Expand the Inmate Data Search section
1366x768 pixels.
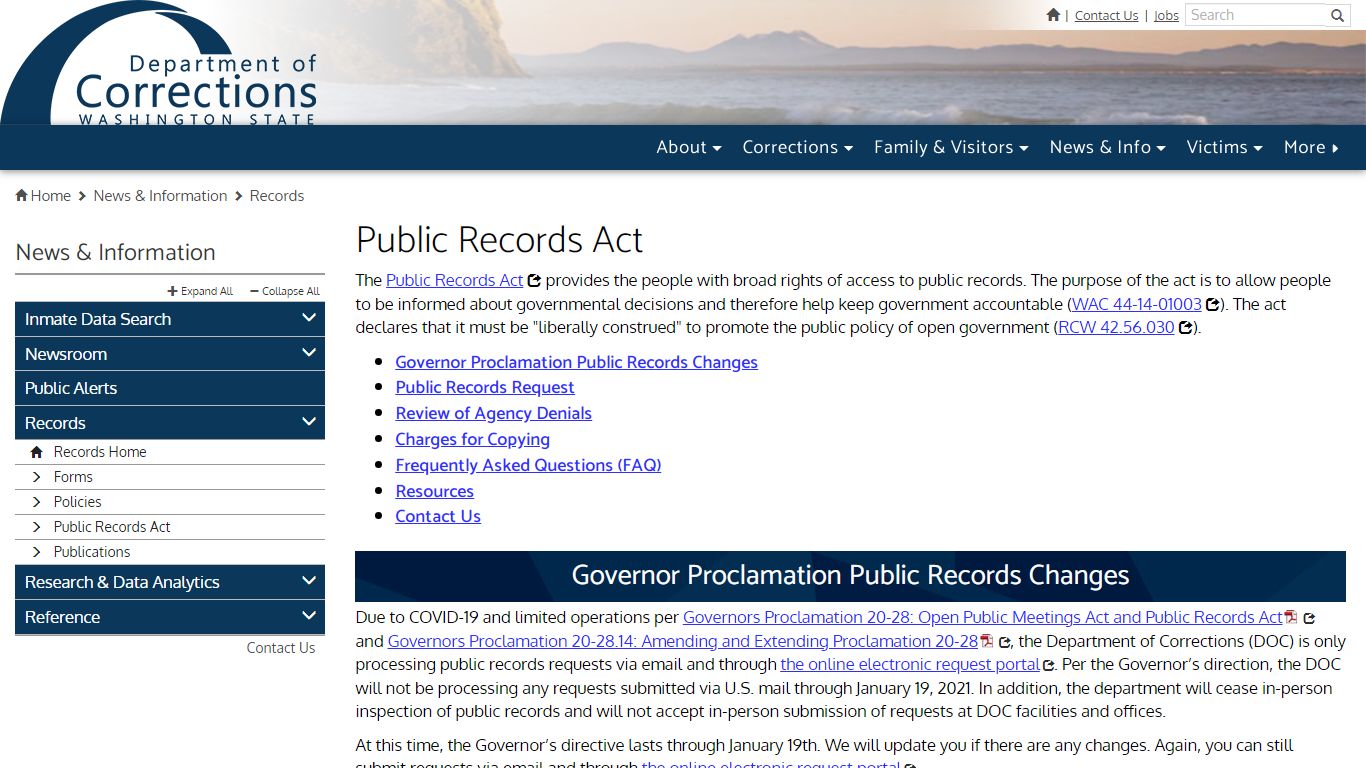pyautogui.click(x=309, y=318)
